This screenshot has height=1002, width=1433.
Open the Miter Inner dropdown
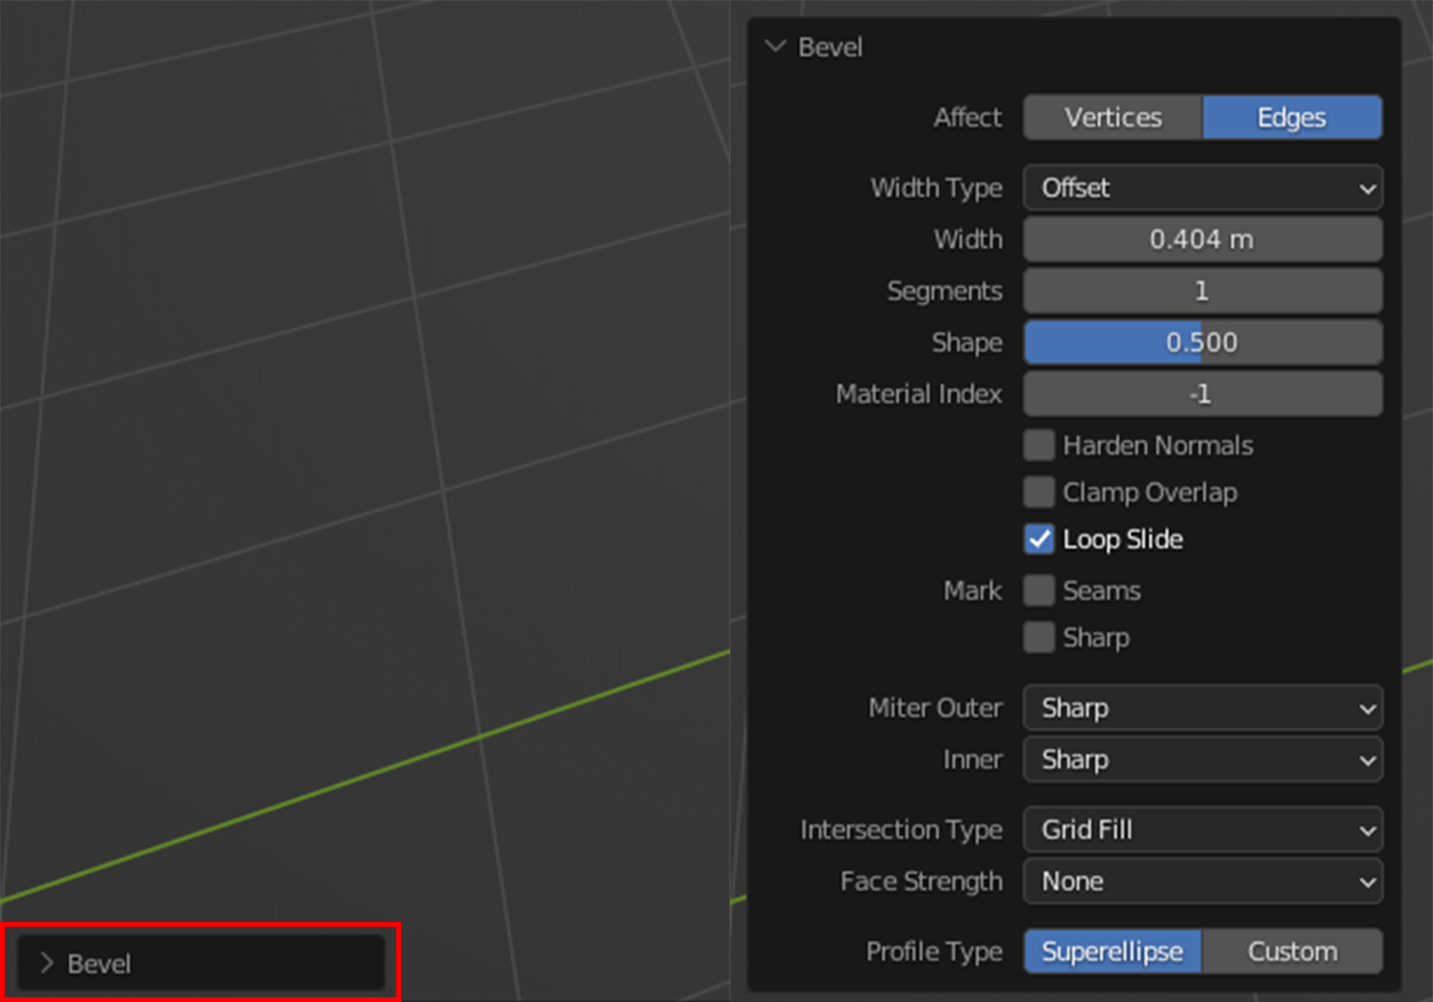1202,760
